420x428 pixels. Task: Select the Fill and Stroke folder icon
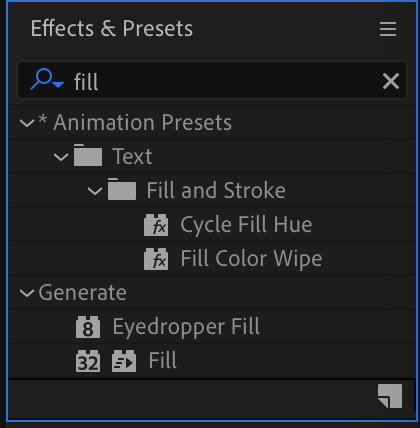click(122, 189)
